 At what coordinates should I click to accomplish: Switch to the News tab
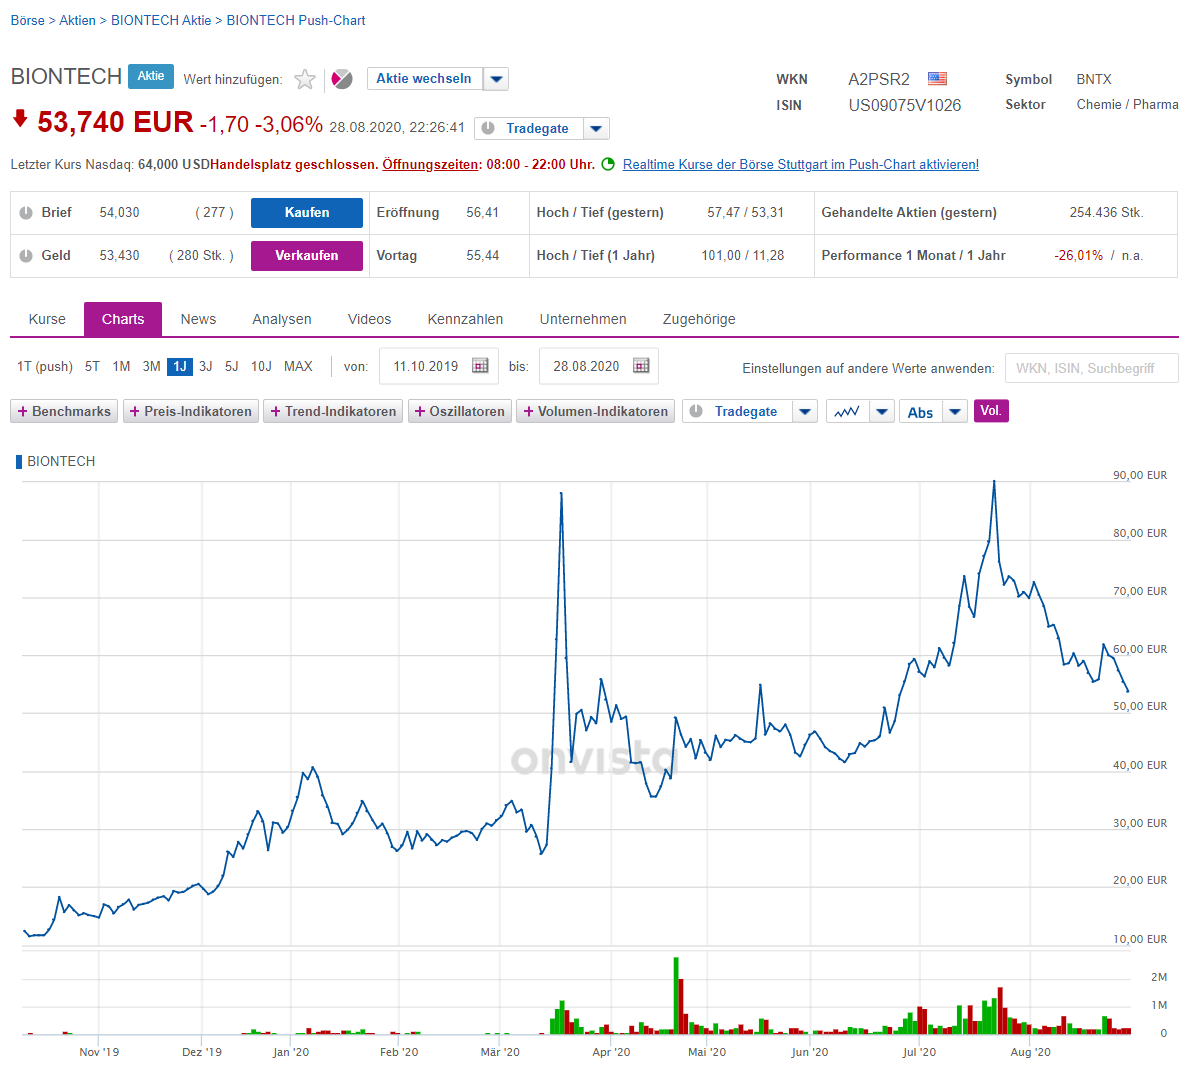tap(198, 319)
